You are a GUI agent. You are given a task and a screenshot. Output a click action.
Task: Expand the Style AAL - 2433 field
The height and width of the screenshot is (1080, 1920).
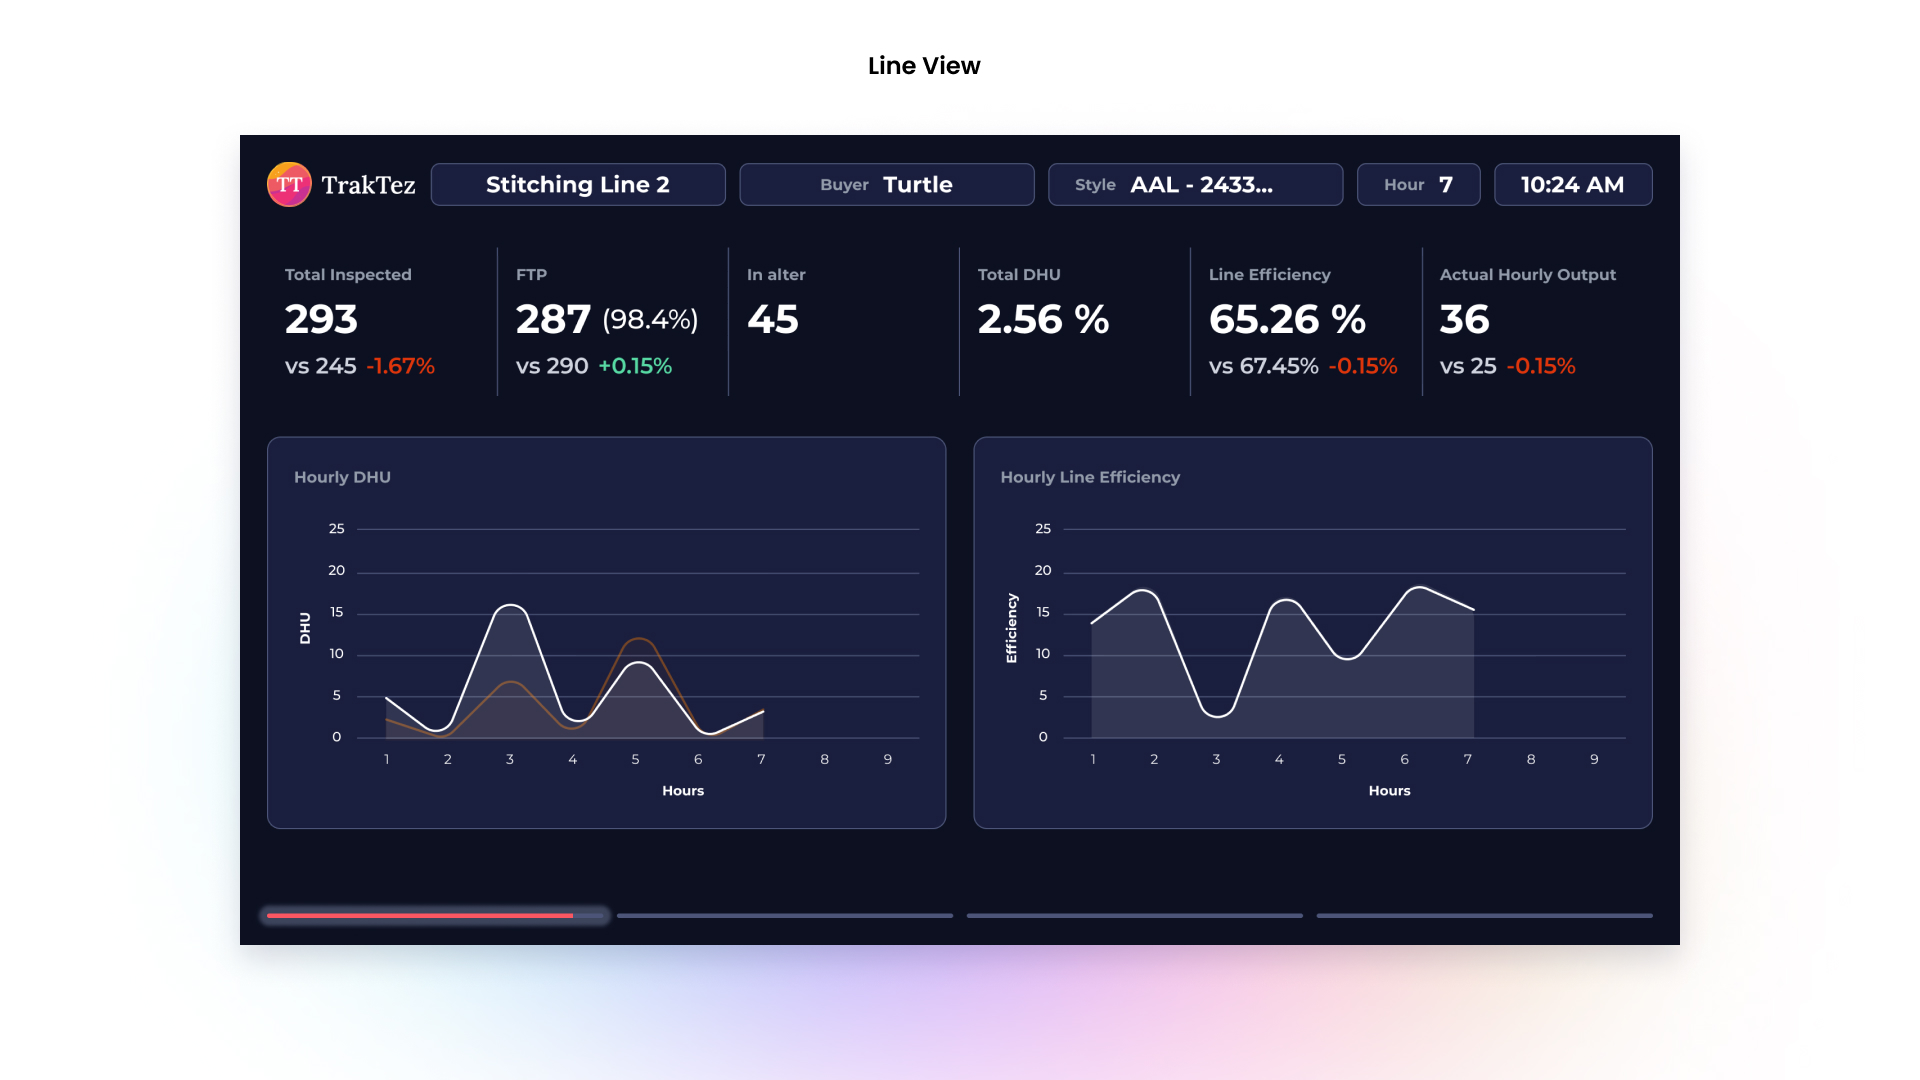[x=1195, y=185]
